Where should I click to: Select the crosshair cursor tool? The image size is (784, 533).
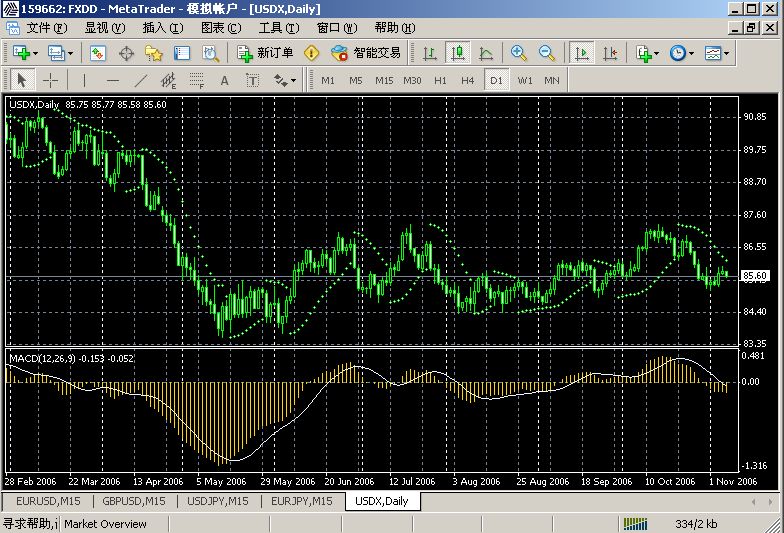click(50, 80)
